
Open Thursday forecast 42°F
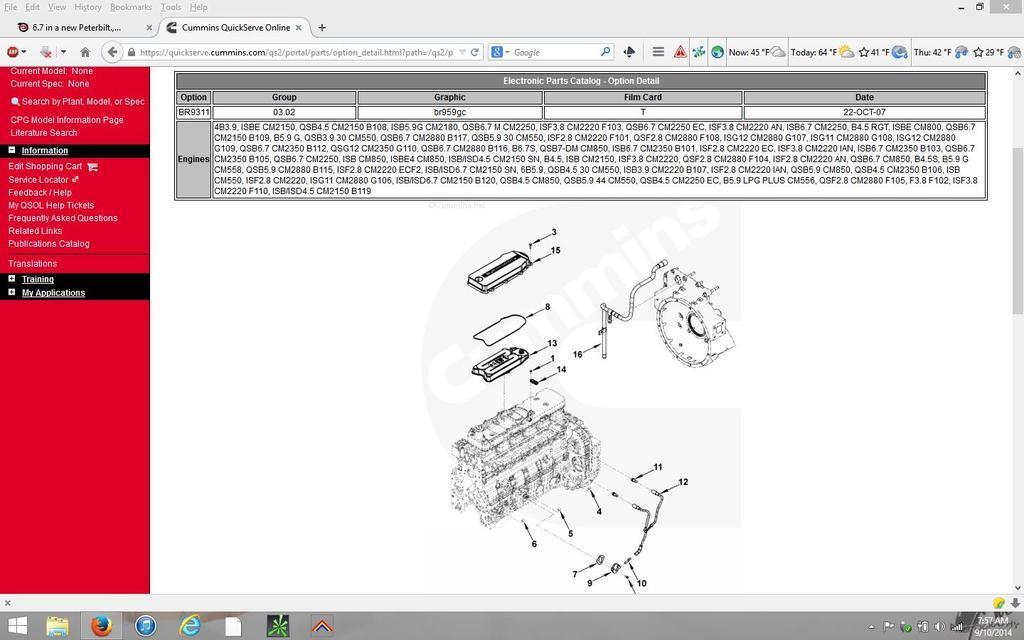pos(940,52)
